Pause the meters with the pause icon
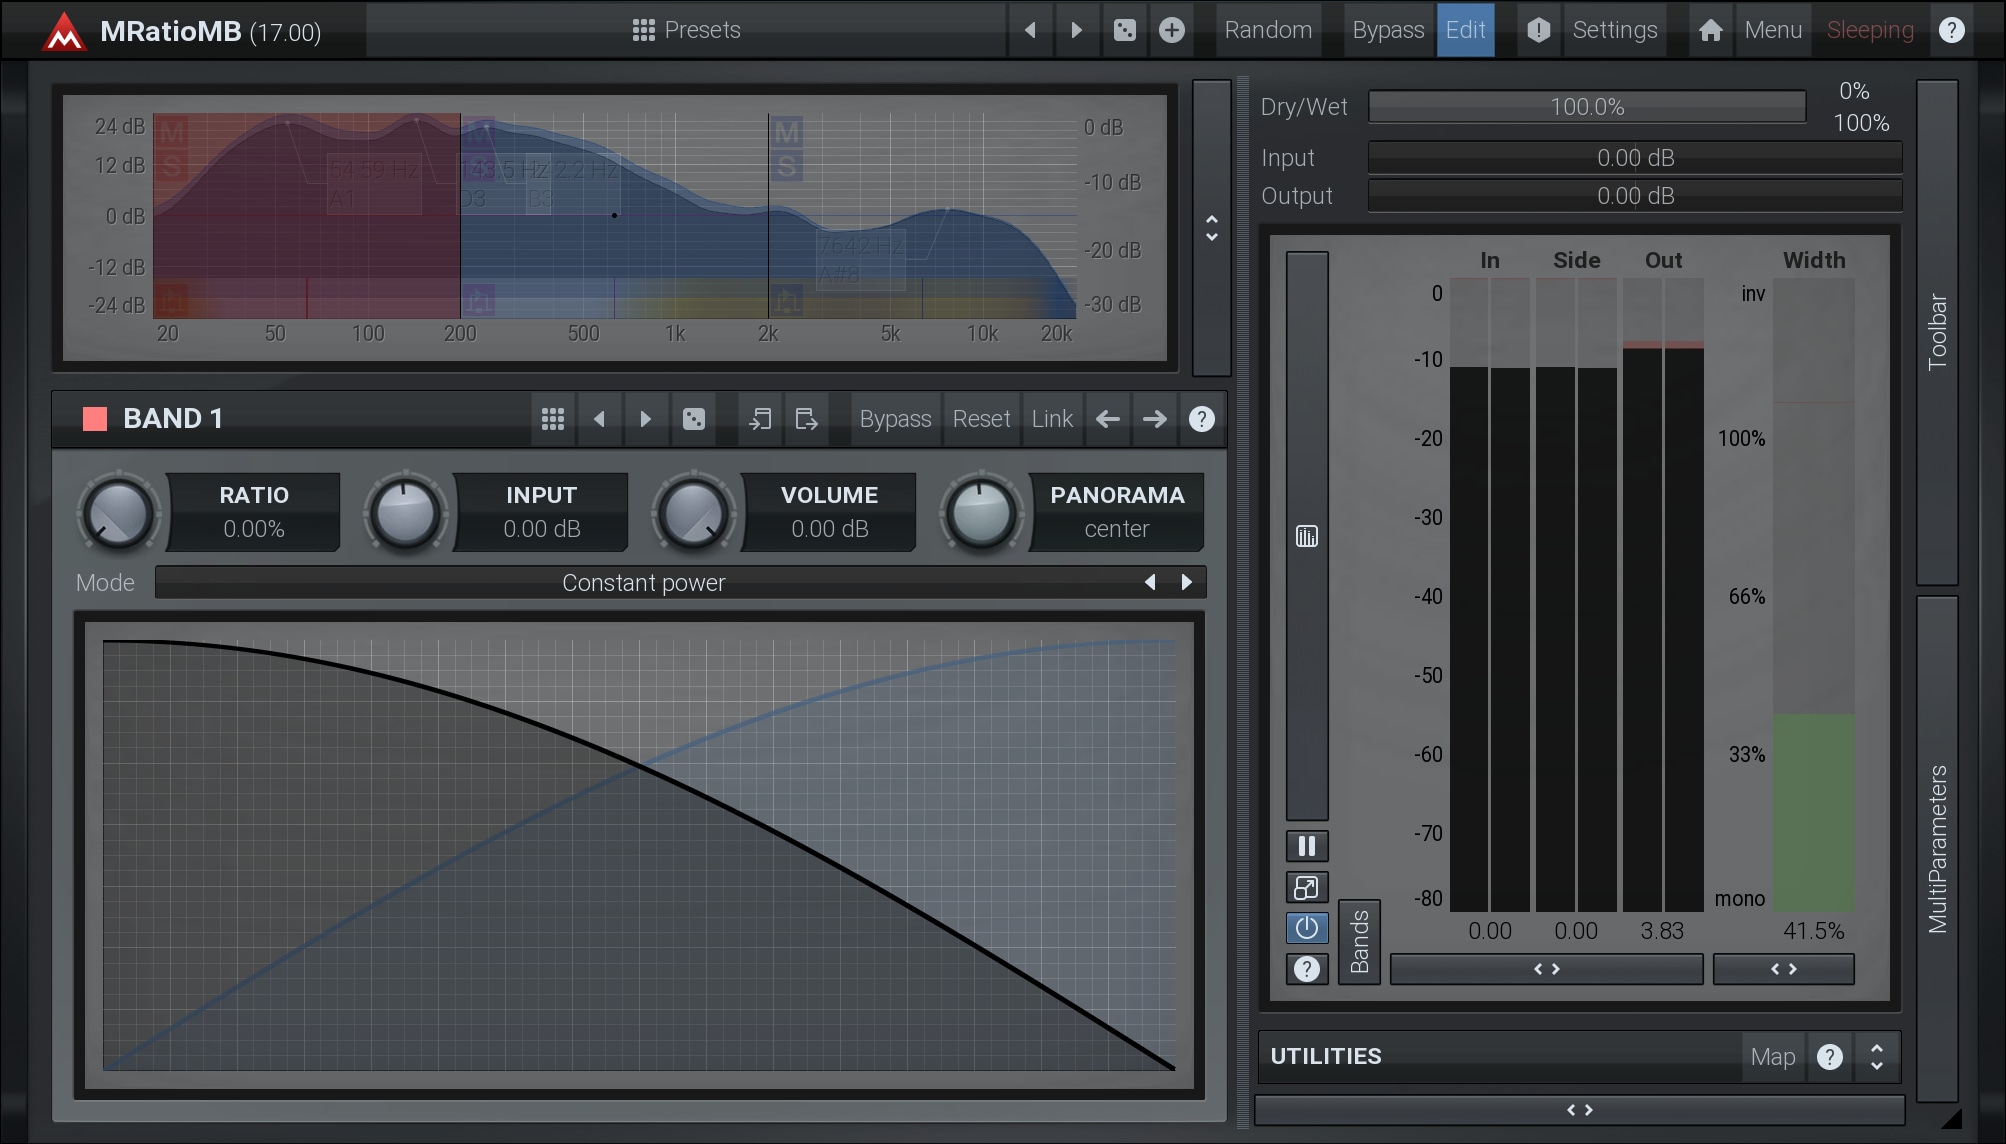Image resolution: width=2006 pixels, height=1144 pixels. (1306, 846)
